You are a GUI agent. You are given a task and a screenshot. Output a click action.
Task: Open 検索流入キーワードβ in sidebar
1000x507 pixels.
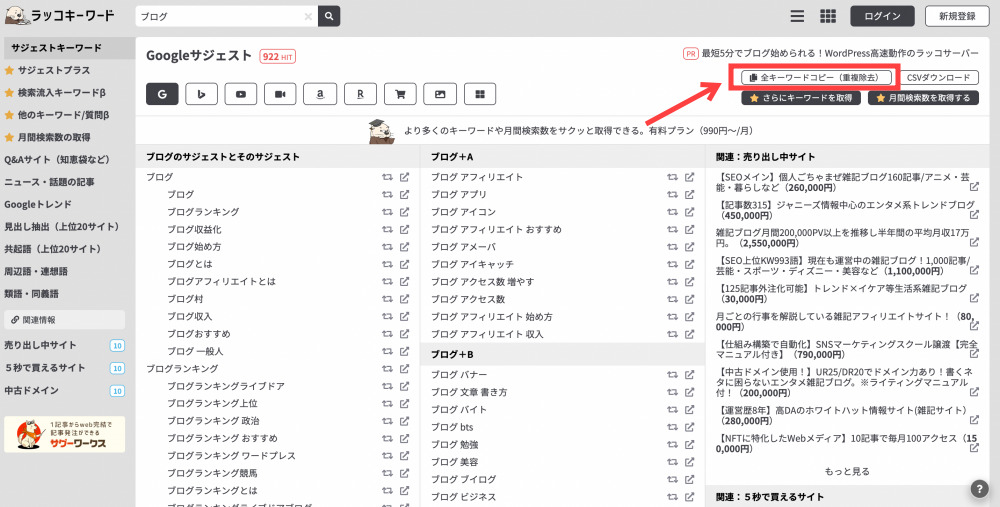pos(61,92)
